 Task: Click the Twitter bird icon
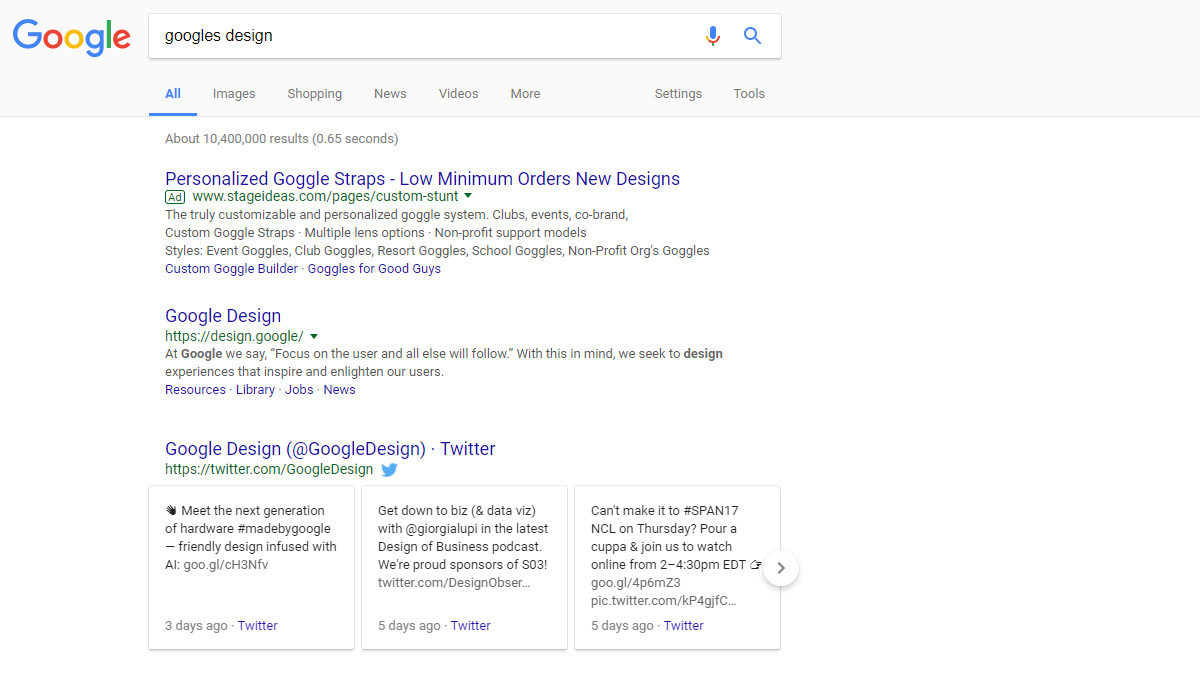point(389,469)
